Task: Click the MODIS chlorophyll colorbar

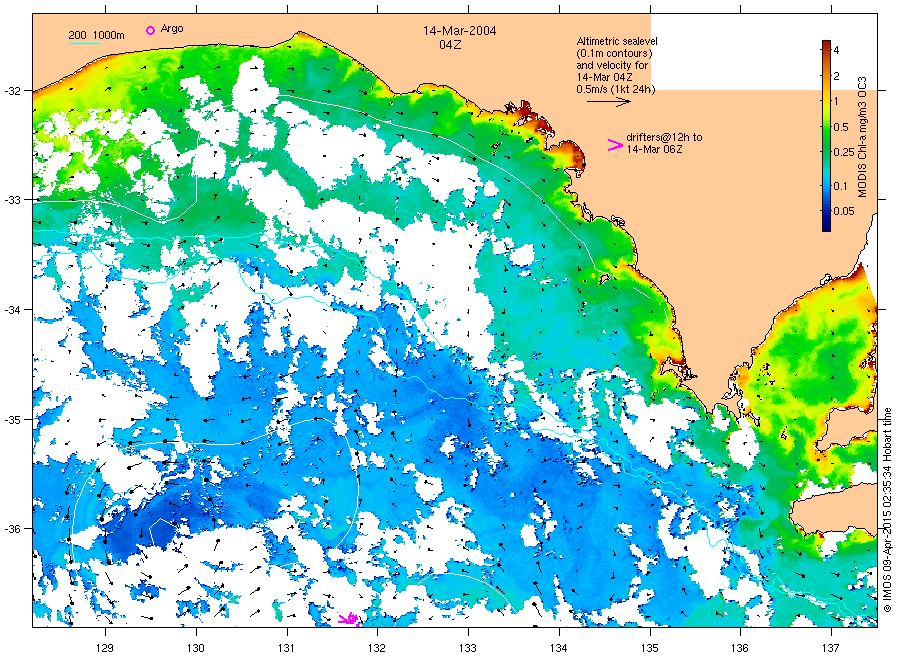Action: point(826,136)
